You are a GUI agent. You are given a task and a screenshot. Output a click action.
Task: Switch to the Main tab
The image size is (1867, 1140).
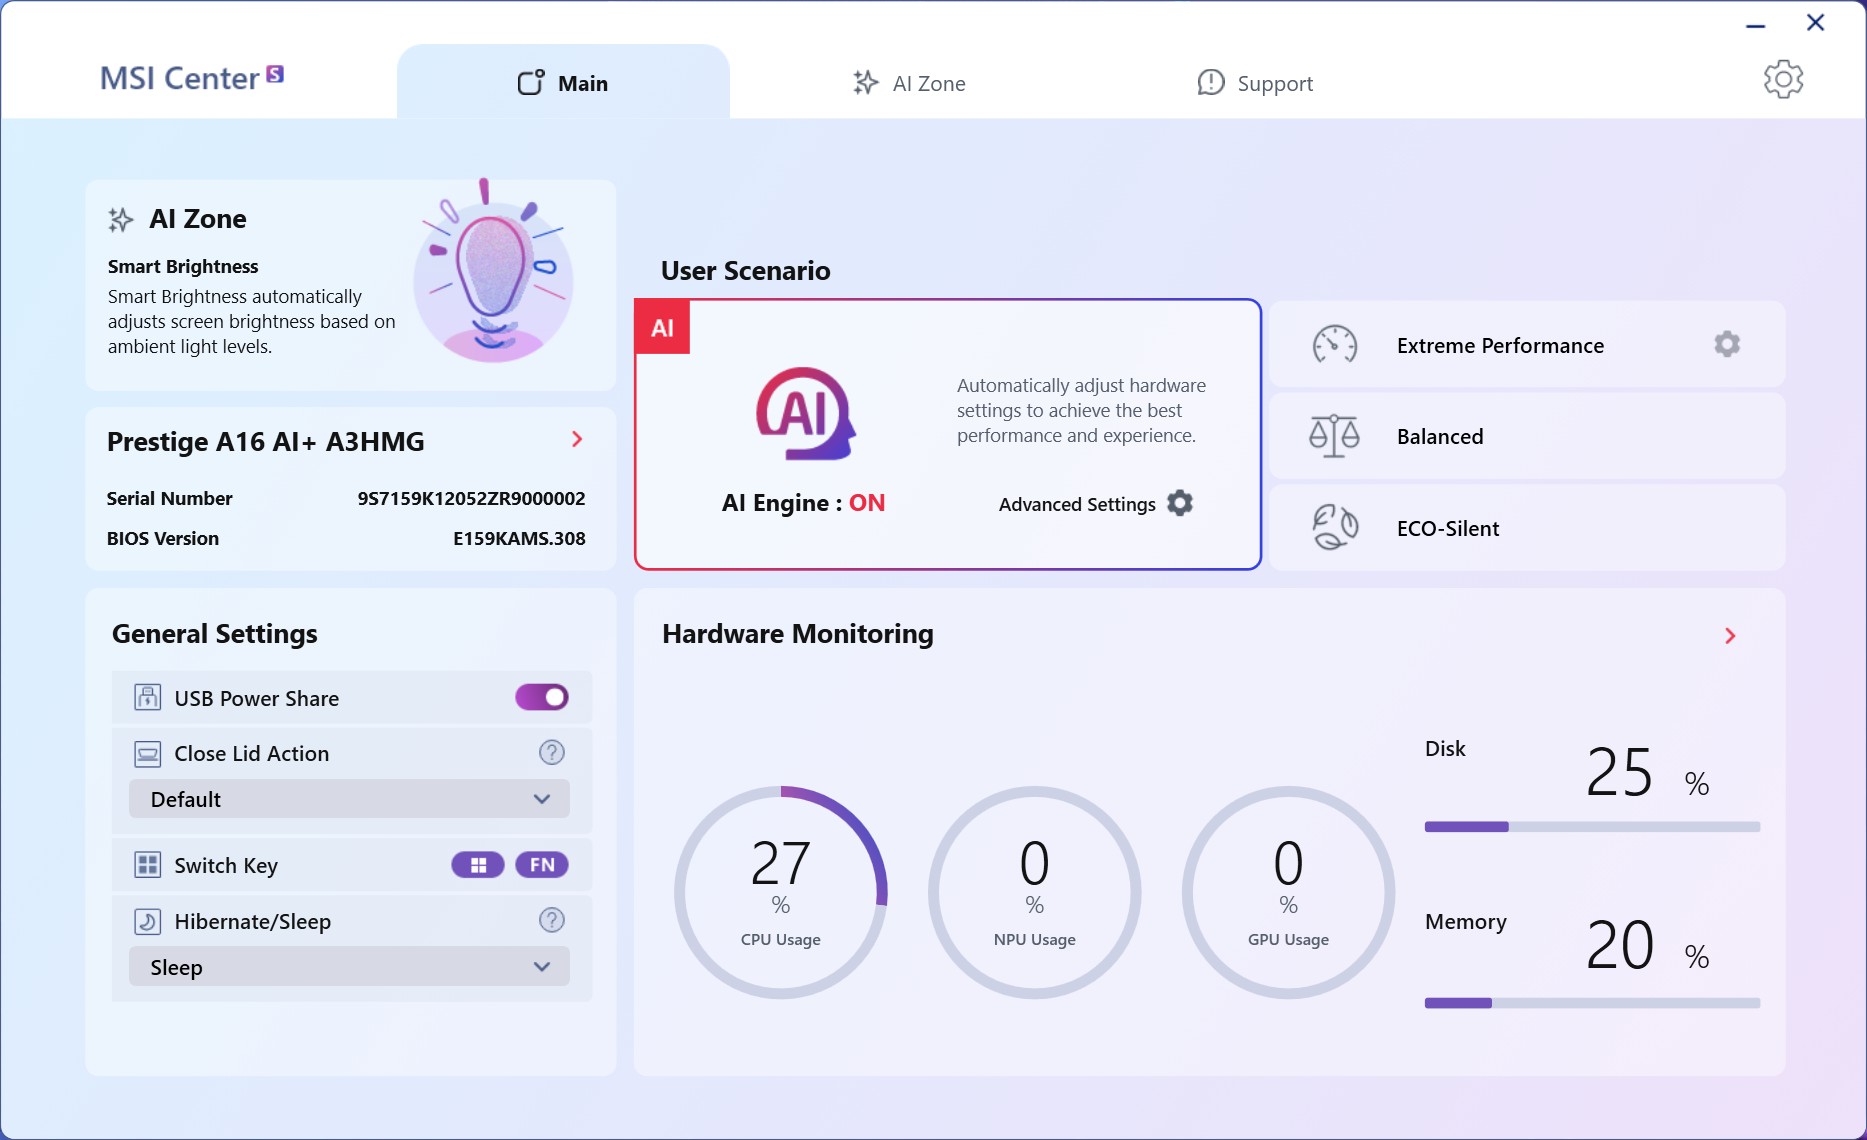pyautogui.click(x=563, y=83)
